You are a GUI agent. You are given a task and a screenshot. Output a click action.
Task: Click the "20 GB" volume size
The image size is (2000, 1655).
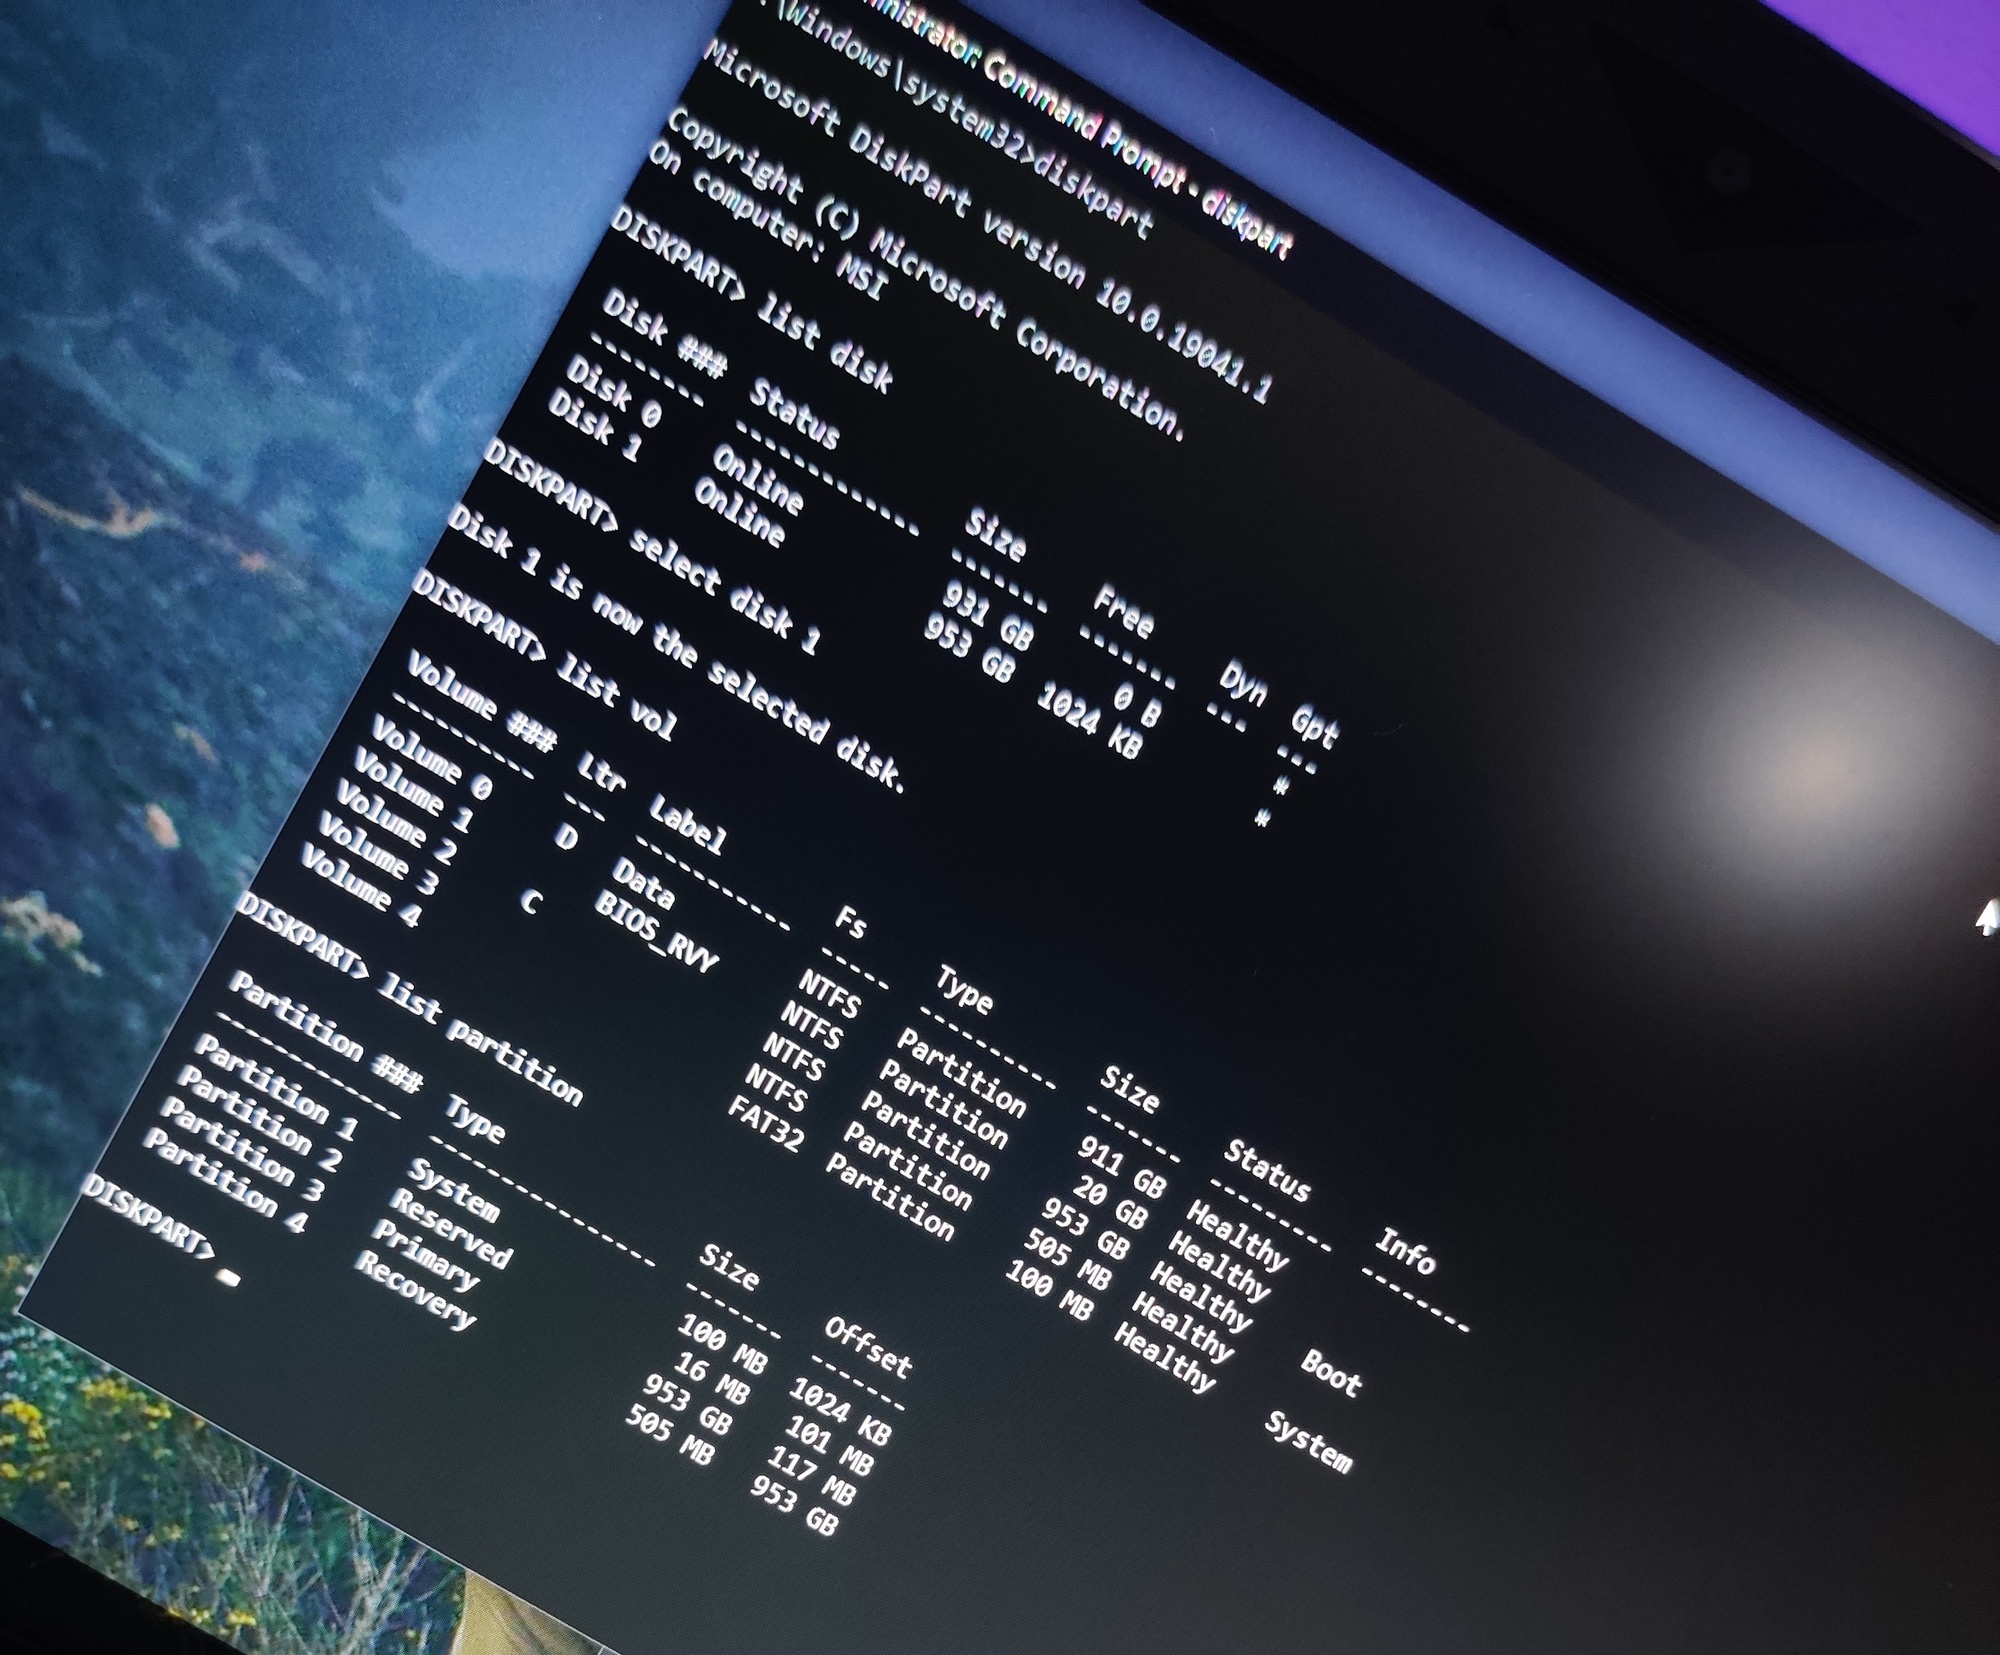coord(1110,1203)
